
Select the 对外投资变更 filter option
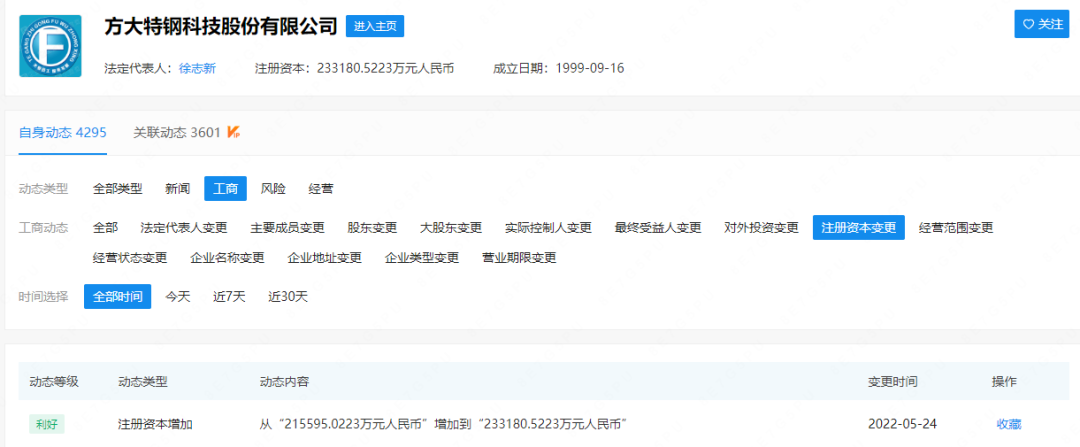[x=761, y=227]
